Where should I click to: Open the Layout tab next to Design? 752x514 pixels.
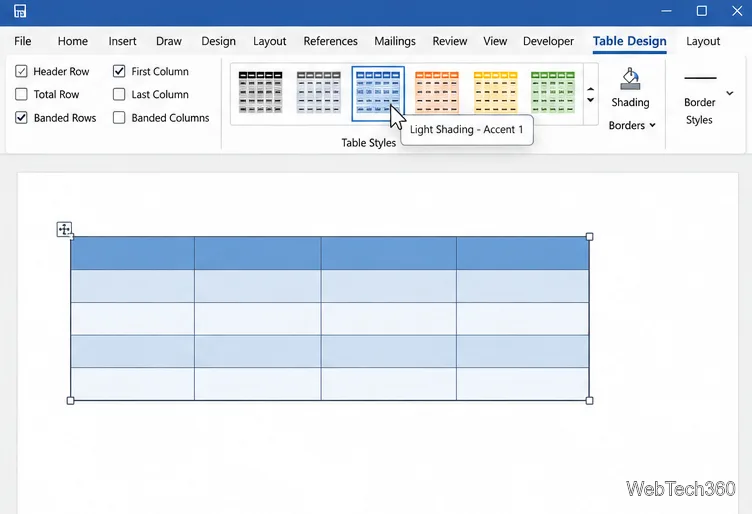(270, 41)
